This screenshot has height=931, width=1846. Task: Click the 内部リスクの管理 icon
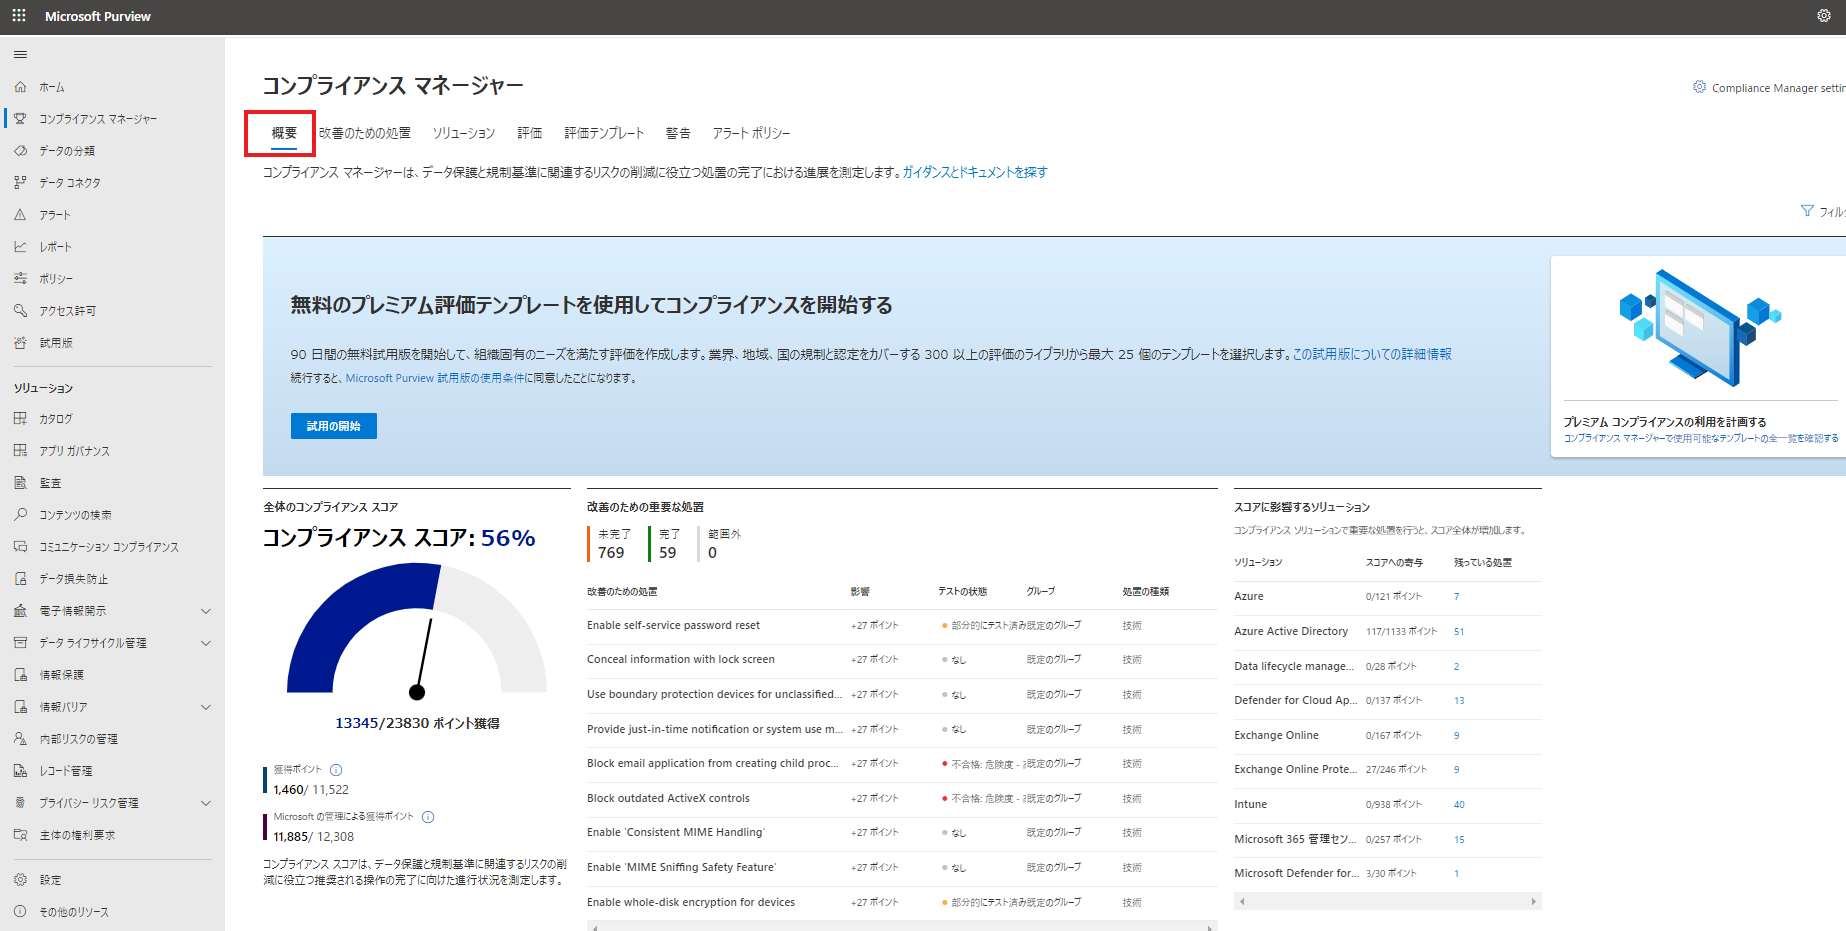(x=20, y=739)
